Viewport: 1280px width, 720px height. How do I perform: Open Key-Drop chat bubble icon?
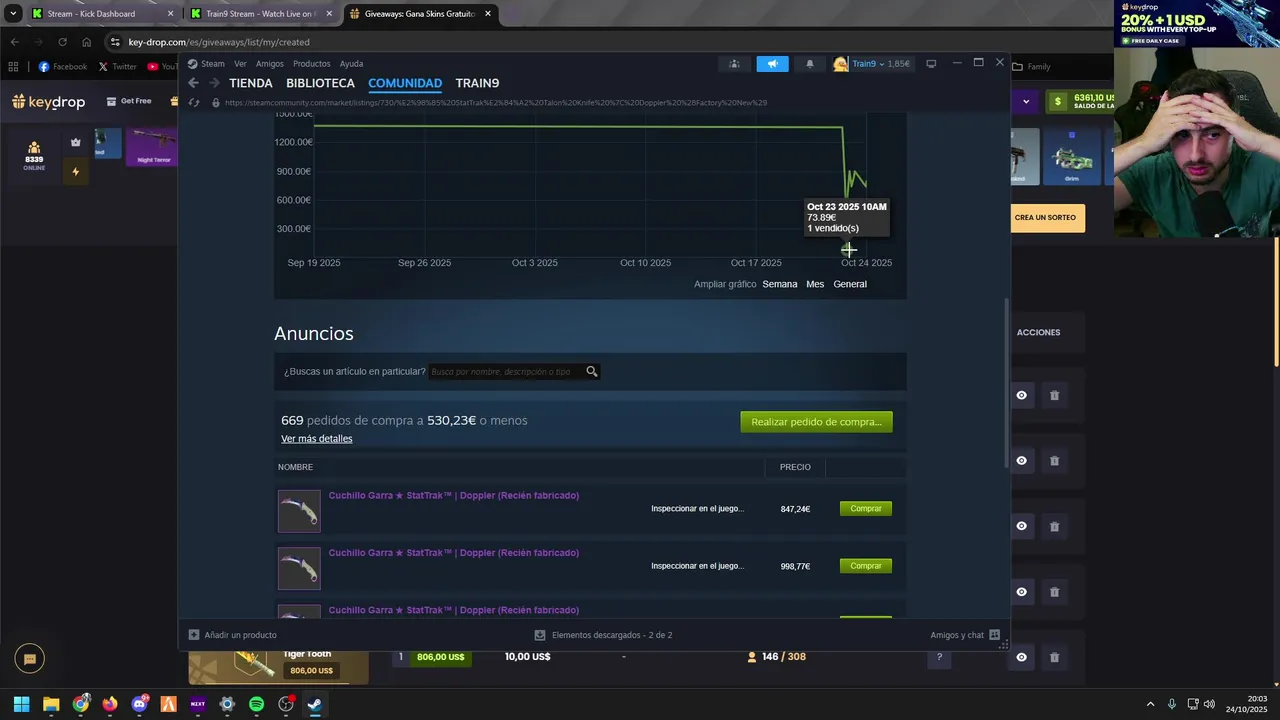30,659
